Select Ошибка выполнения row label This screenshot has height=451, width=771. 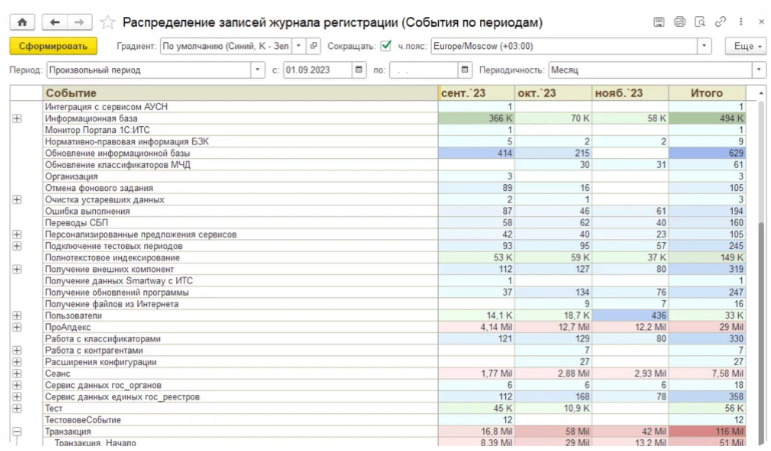88,211
